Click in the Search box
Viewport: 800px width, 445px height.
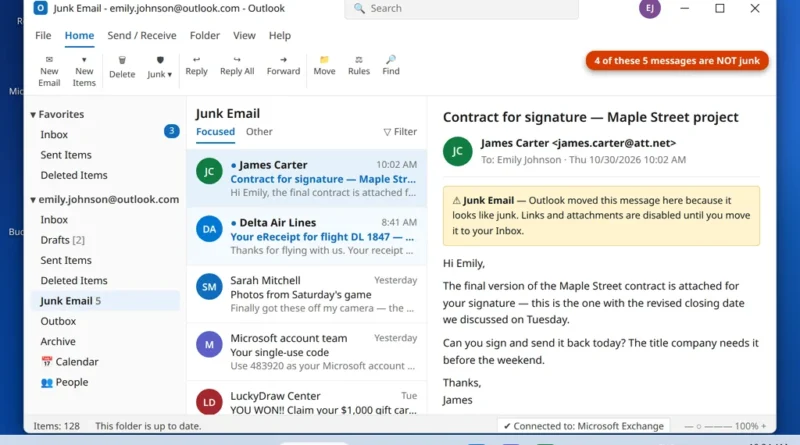[461, 9]
